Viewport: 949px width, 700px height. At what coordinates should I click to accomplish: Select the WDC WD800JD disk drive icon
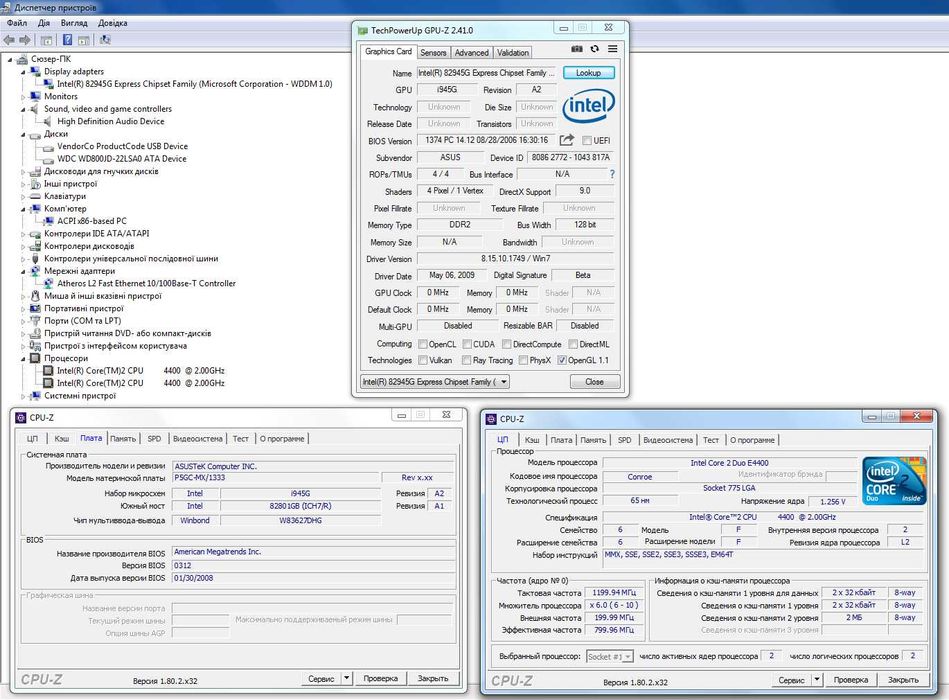pyautogui.click(x=48, y=159)
